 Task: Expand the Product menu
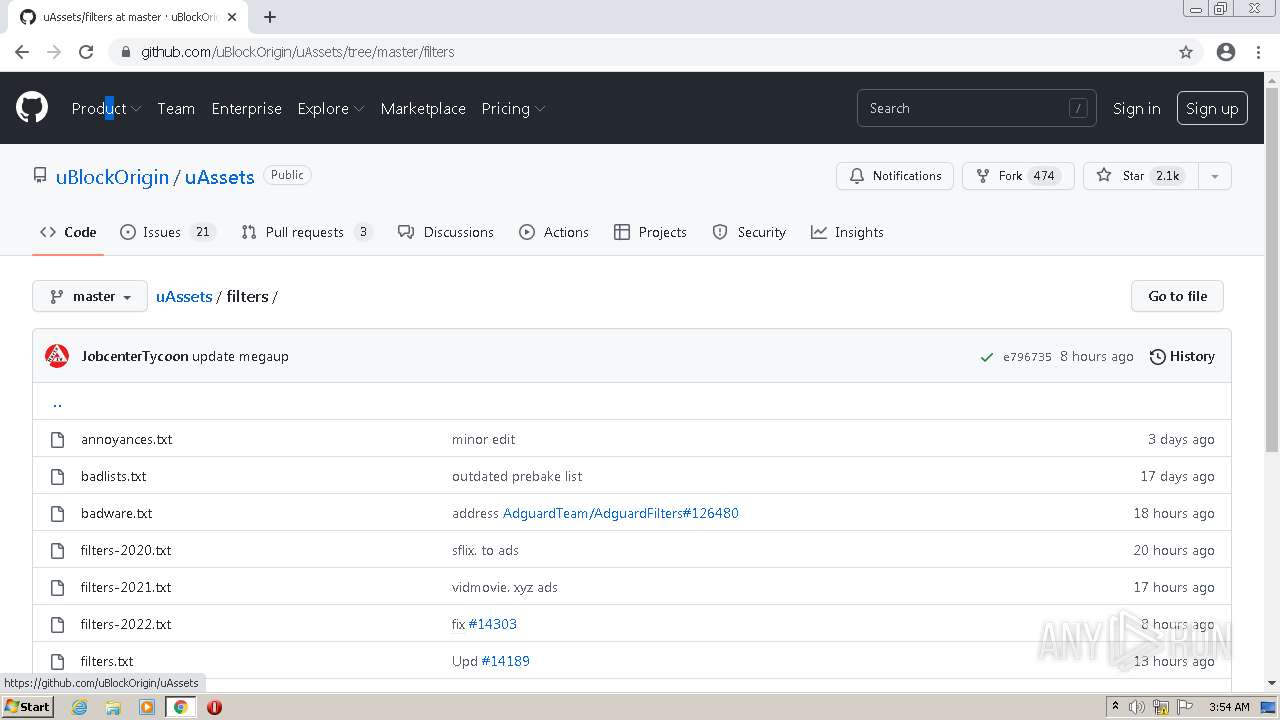click(x=106, y=108)
